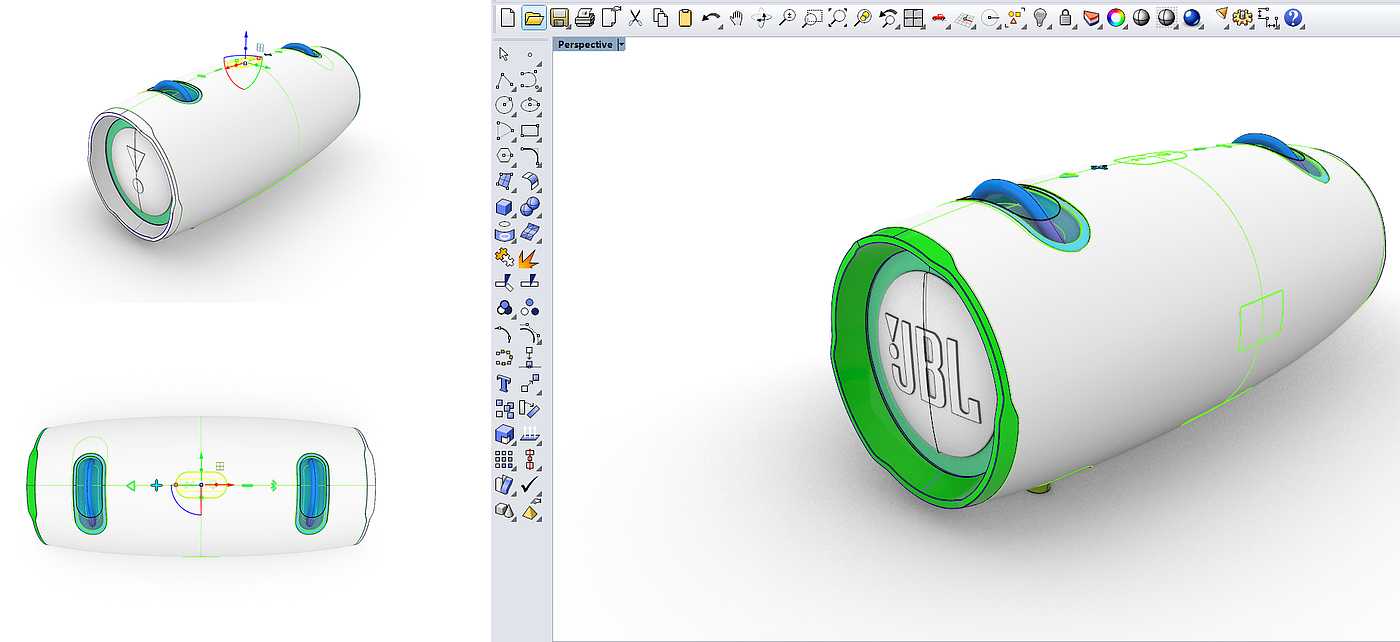Click the Undo arrow icon
Image resolution: width=1400 pixels, height=642 pixels.
[711, 17]
